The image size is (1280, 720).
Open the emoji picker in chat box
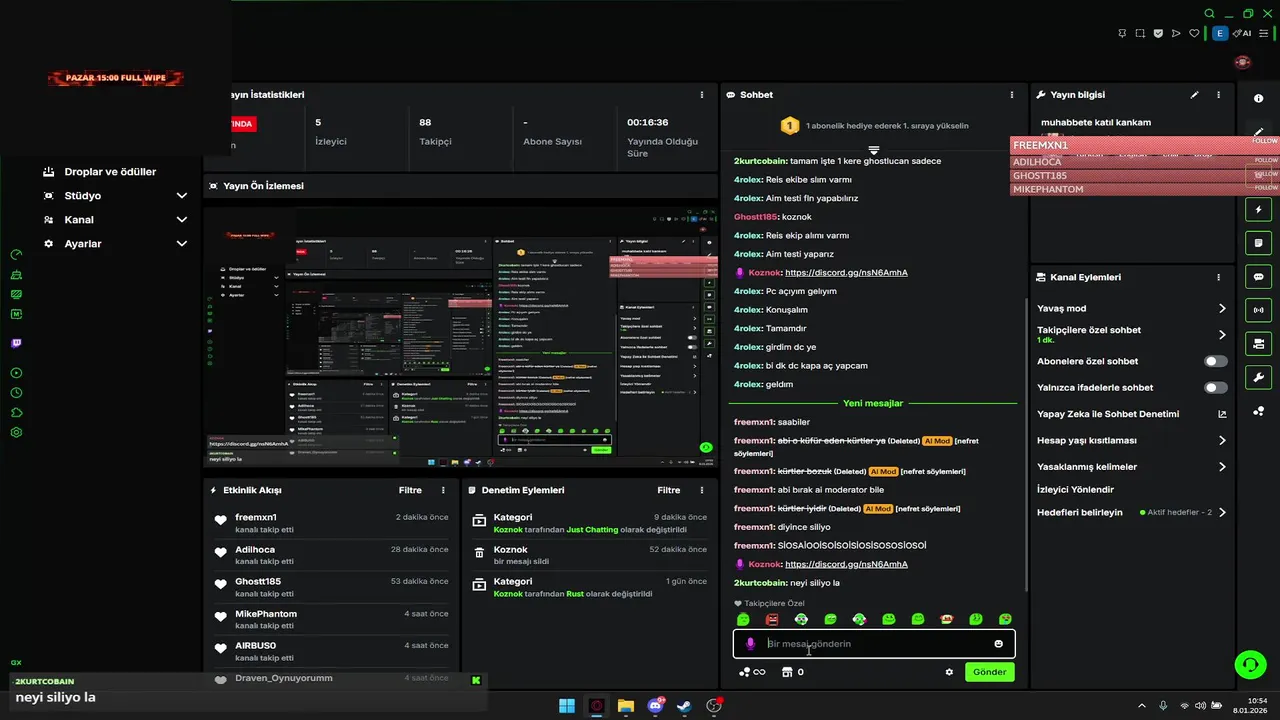point(998,644)
